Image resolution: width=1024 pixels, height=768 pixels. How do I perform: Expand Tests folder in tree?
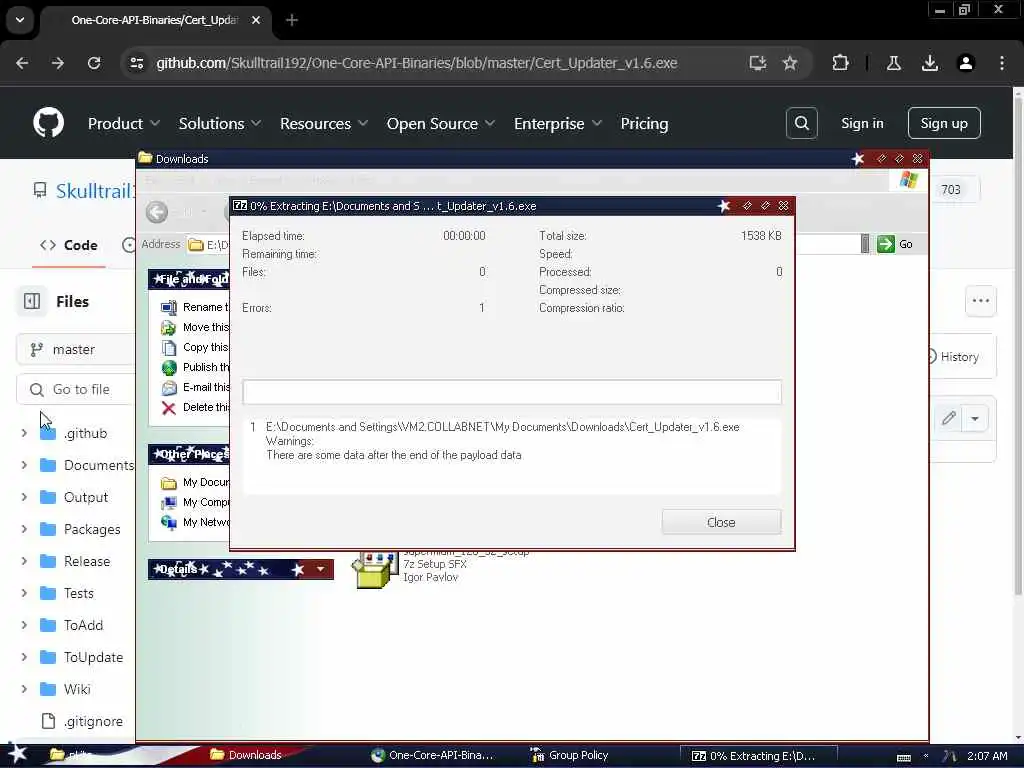pyautogui.click(x=24, y=593)
